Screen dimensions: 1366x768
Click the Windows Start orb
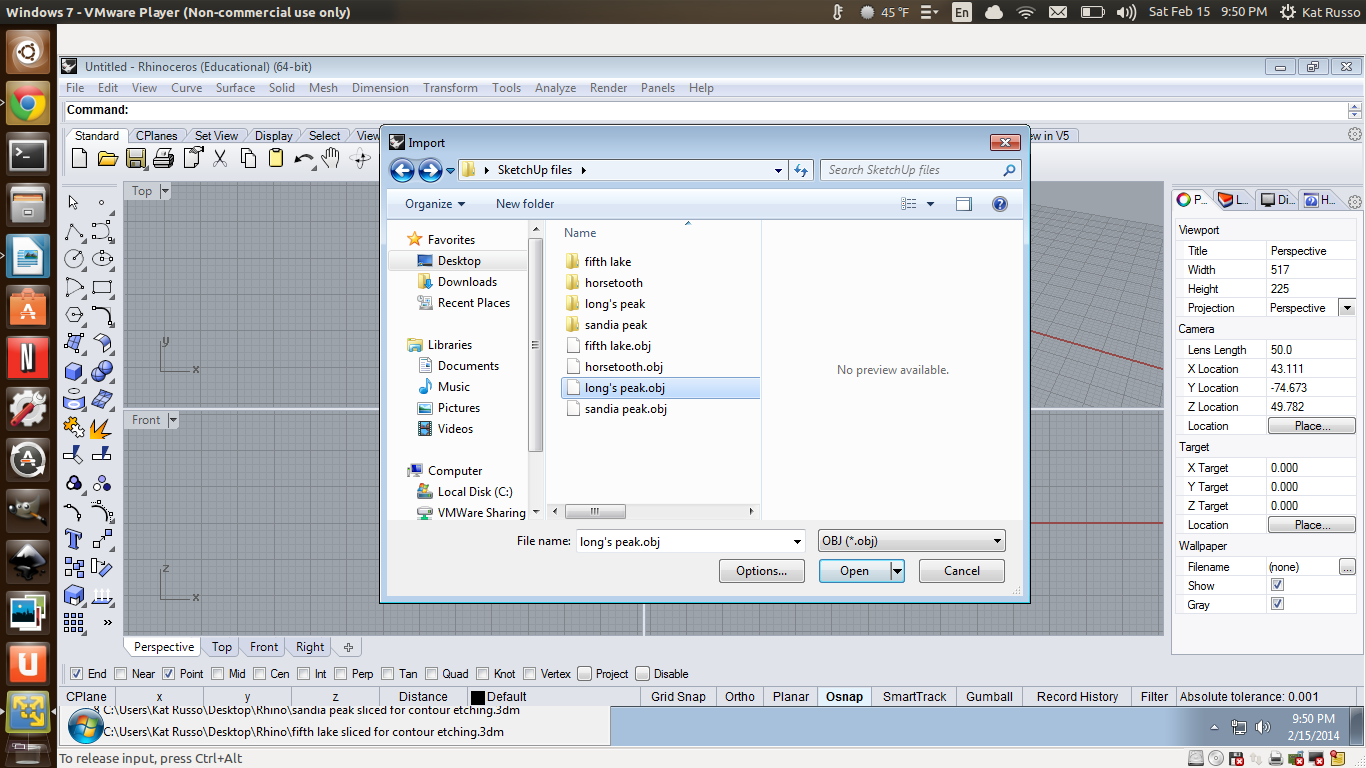click(85, 726)
